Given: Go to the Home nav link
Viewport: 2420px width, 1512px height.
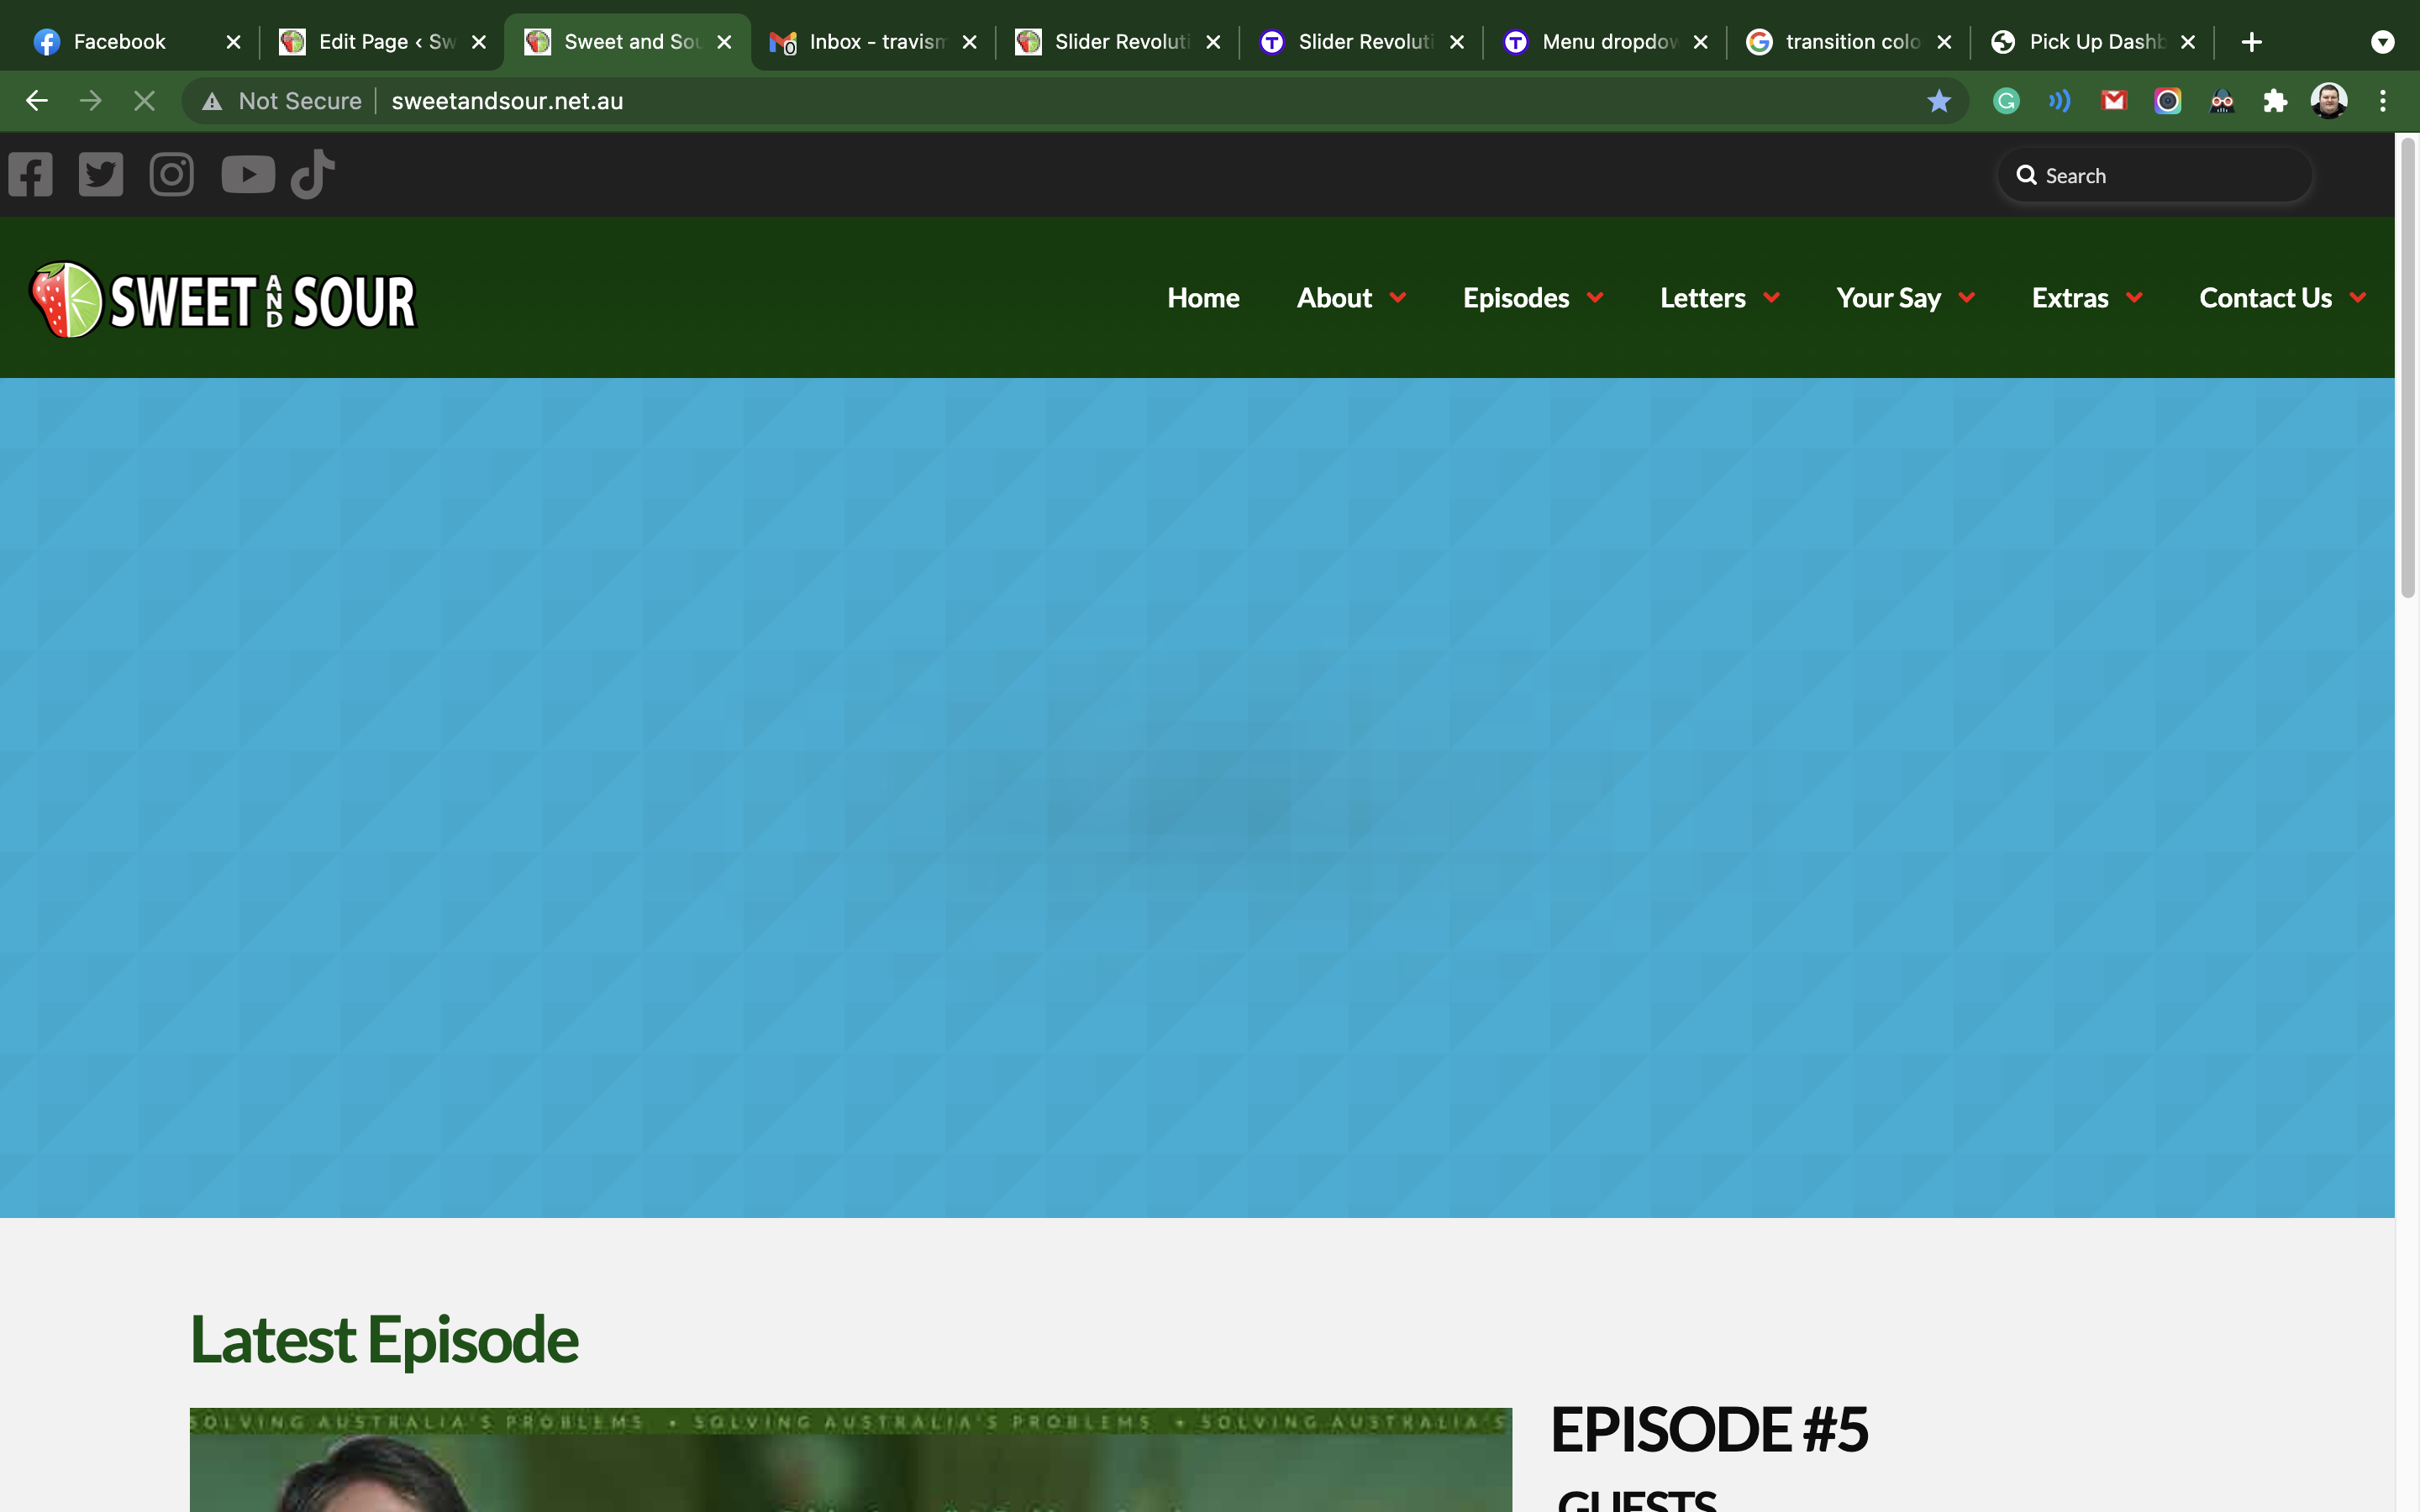Looking at the screenshot, I should [x=1203, y=298].
